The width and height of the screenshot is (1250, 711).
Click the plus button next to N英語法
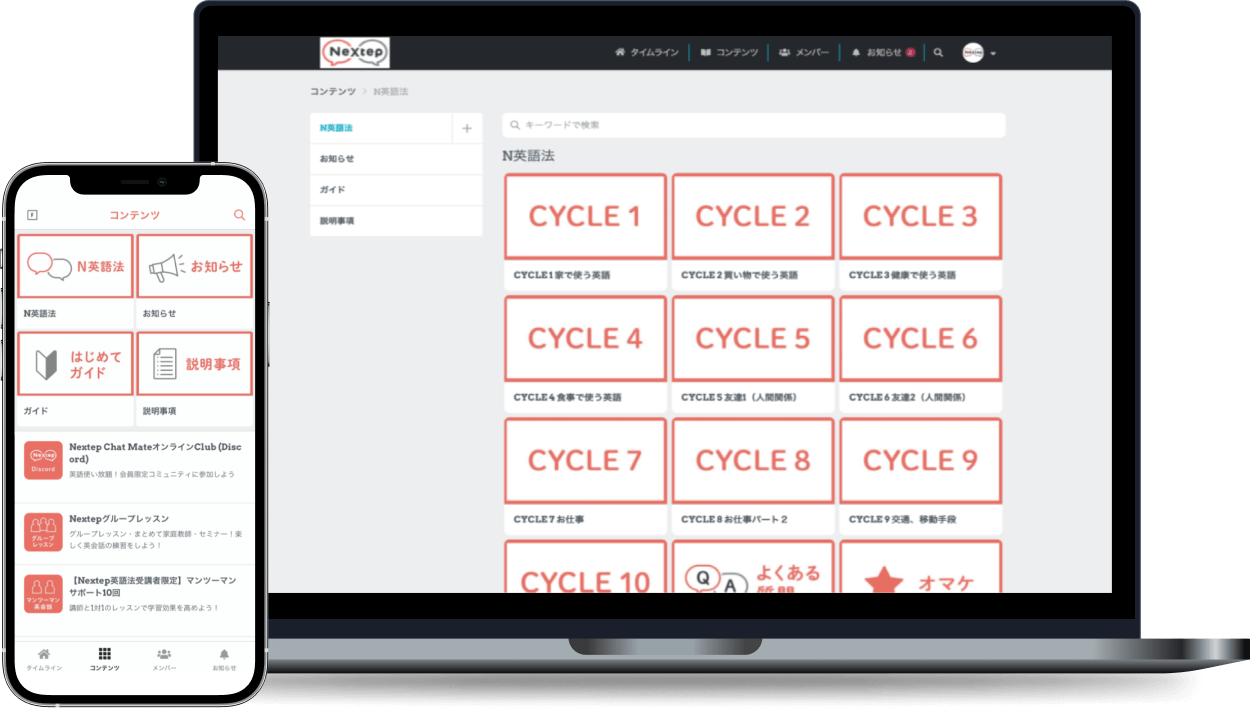point(466,128)
